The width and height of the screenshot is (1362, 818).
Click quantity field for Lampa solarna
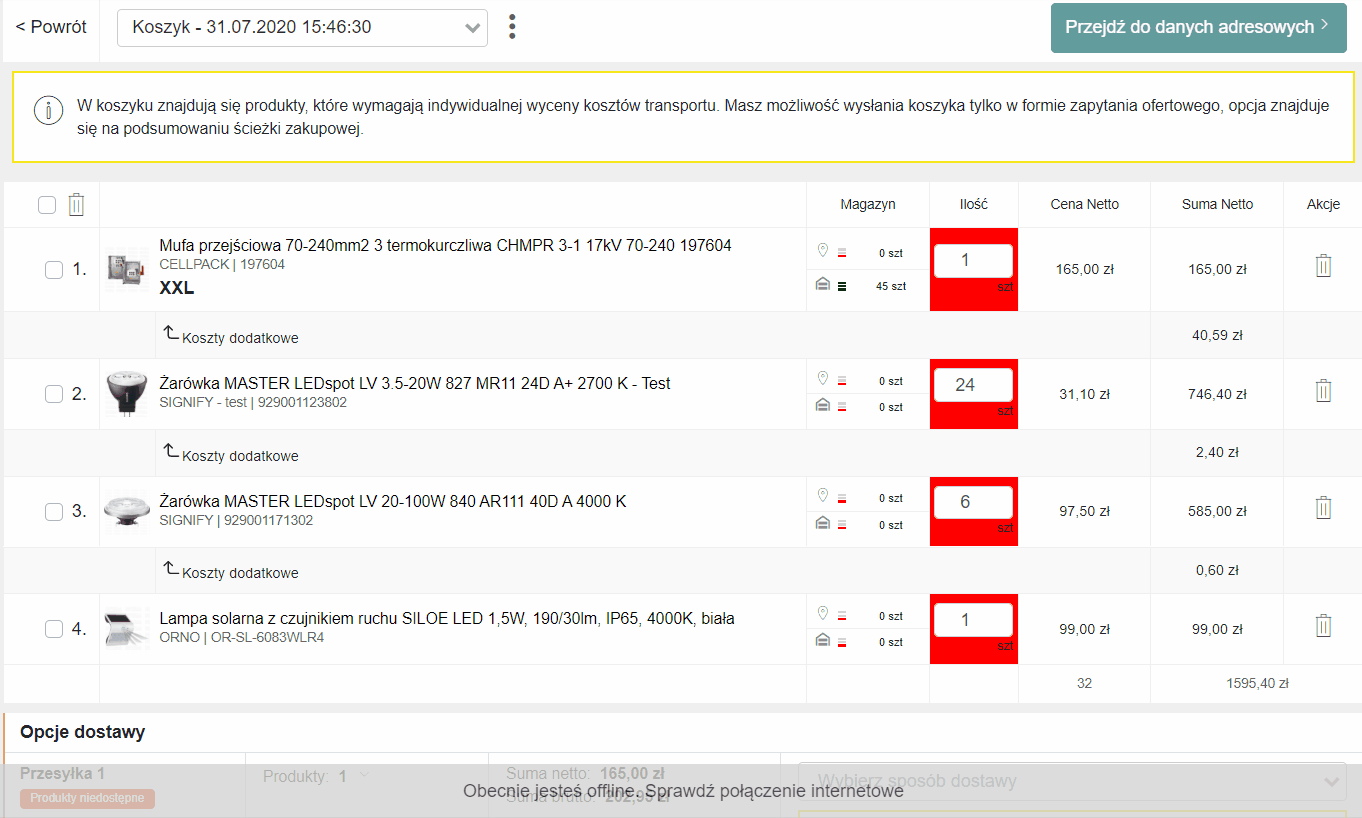point(973,620)
